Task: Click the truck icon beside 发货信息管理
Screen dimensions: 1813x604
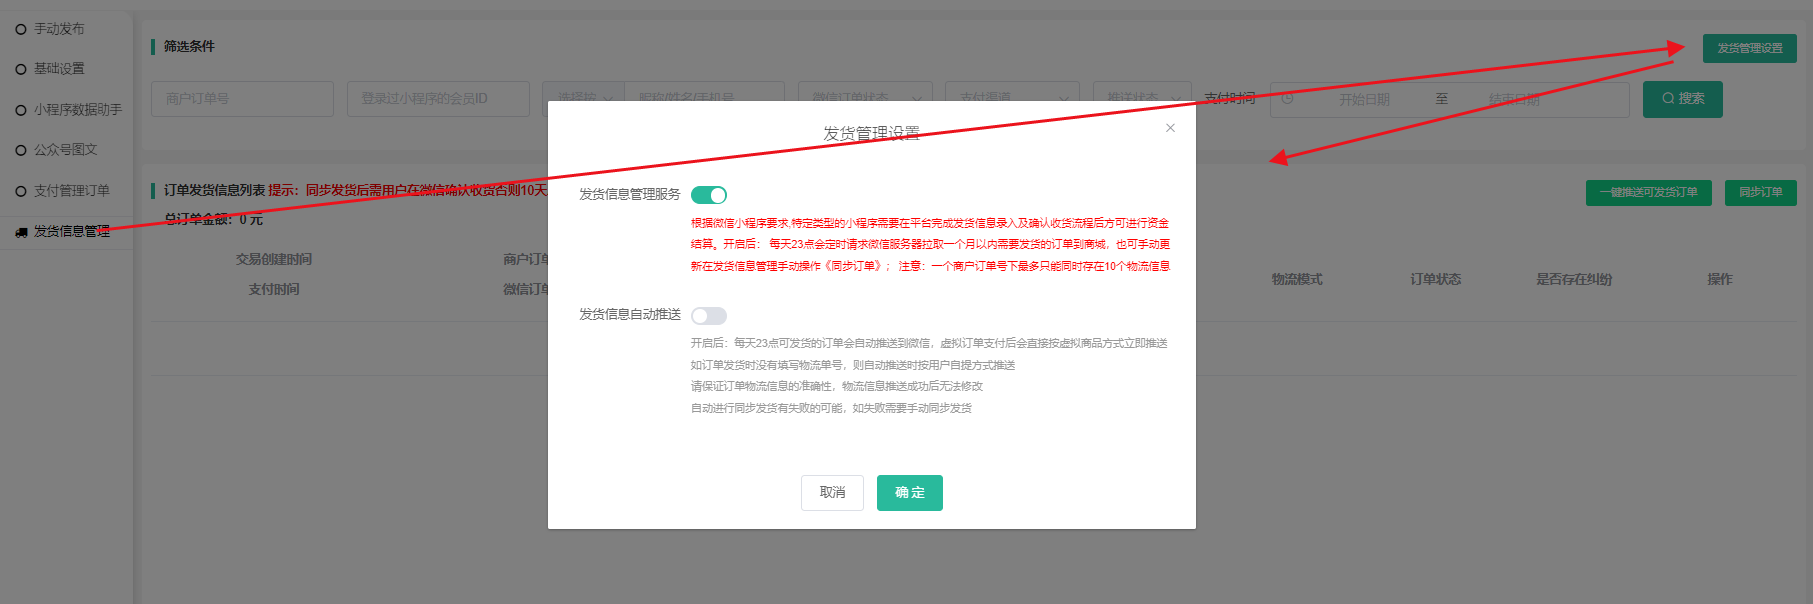Action: click(x=21, y=232)
